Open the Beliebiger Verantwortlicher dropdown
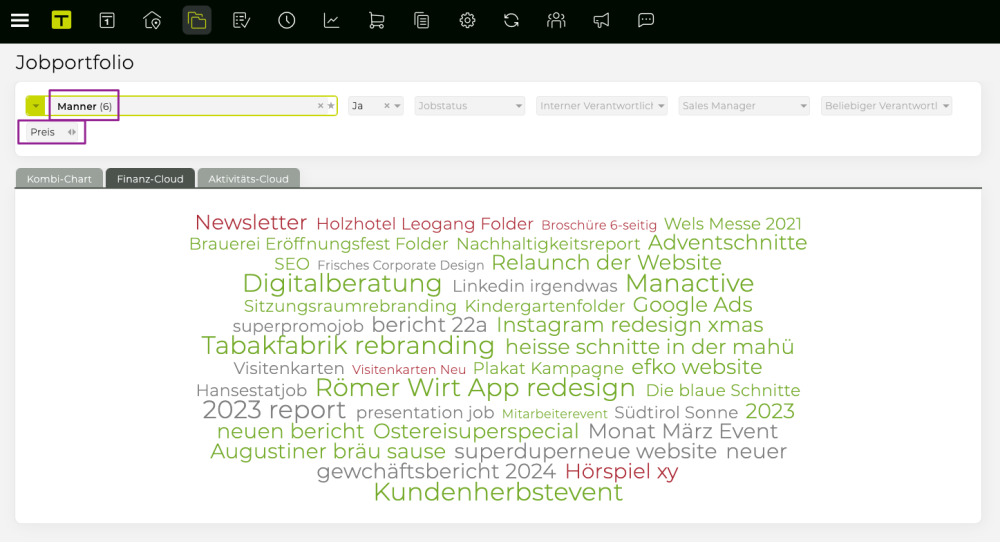The height and width of the screenshot is (542, 1000). [x=886, y=106]
